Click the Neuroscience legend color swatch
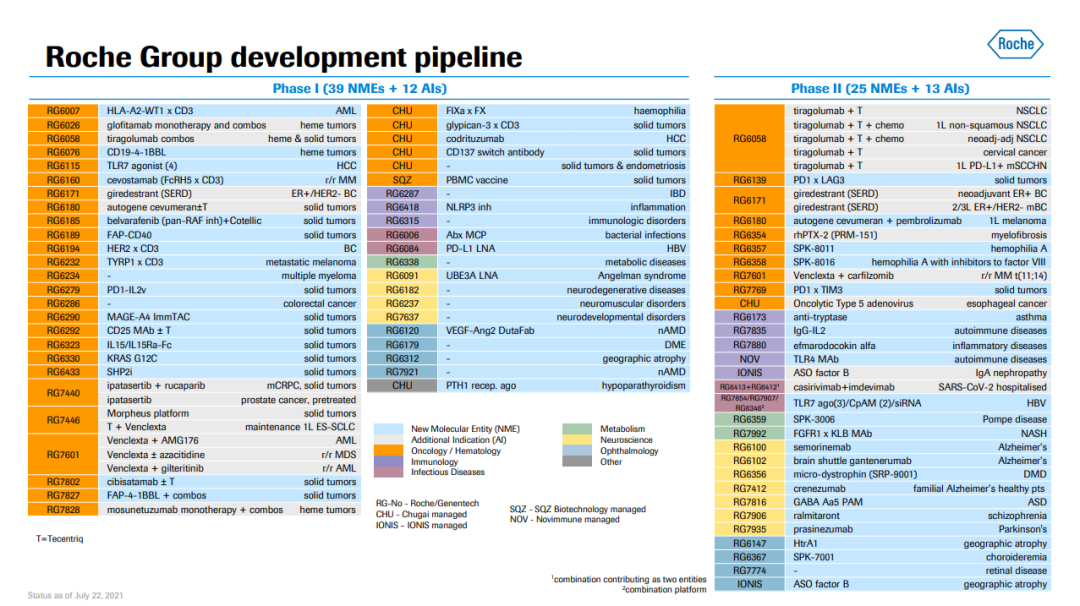1080x606 pixels. 577,440
